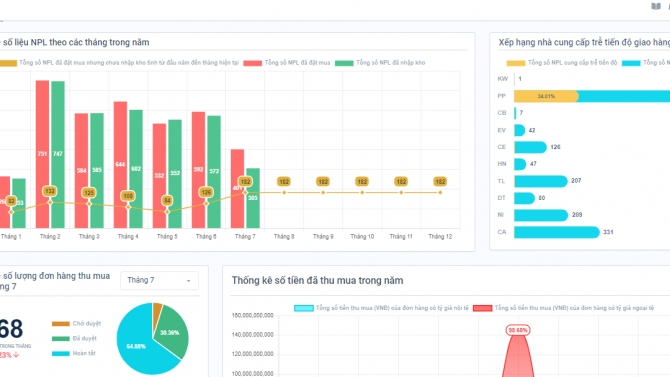Select the 64.08% cyan pie slice

pos(135,348)
